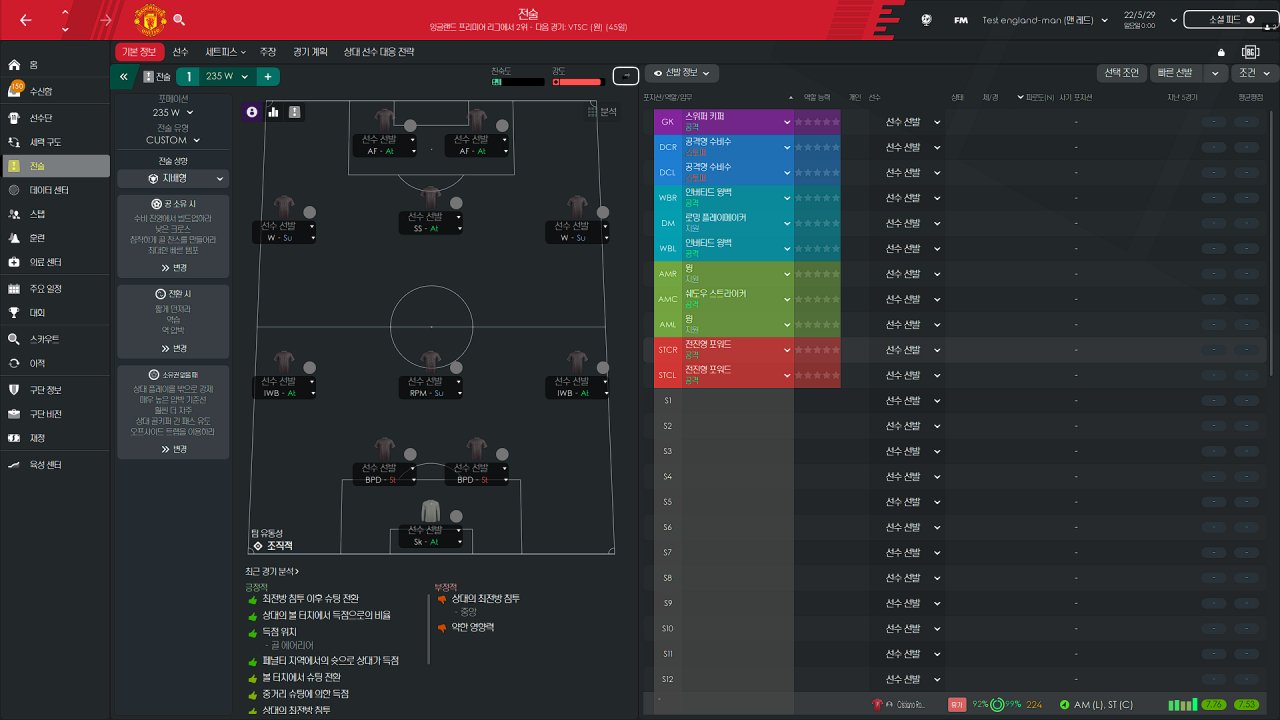The image size is (1280, 720).
Task: Switch to the 주장 tab
Action: coord(268,51)
